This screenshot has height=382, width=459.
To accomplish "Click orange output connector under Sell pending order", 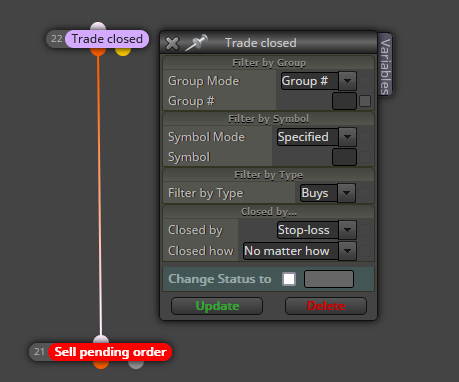I will click(x=101, y=365).
